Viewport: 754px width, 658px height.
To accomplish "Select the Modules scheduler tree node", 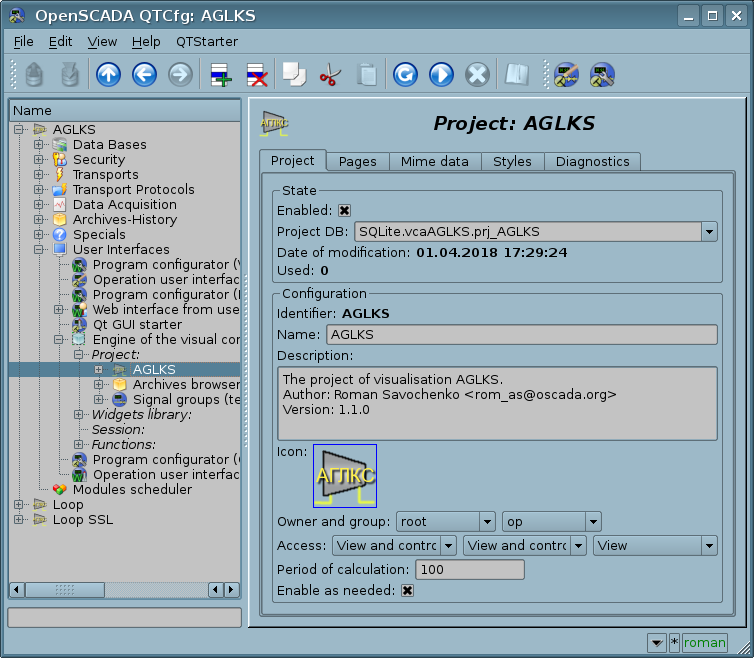I will pos(132,489).
